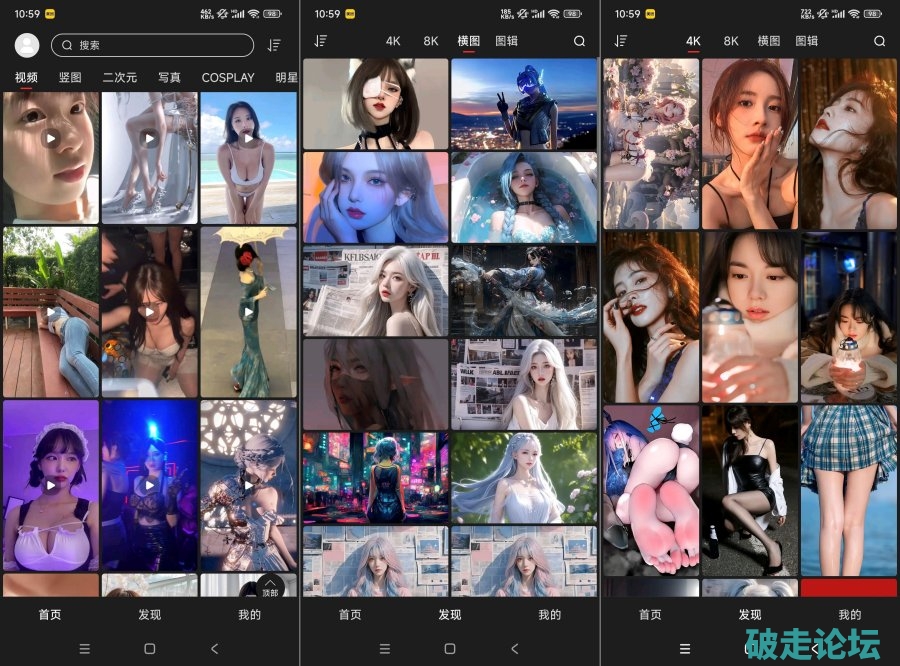Switch to the 8K tab in the middle screen

point(431,41)
